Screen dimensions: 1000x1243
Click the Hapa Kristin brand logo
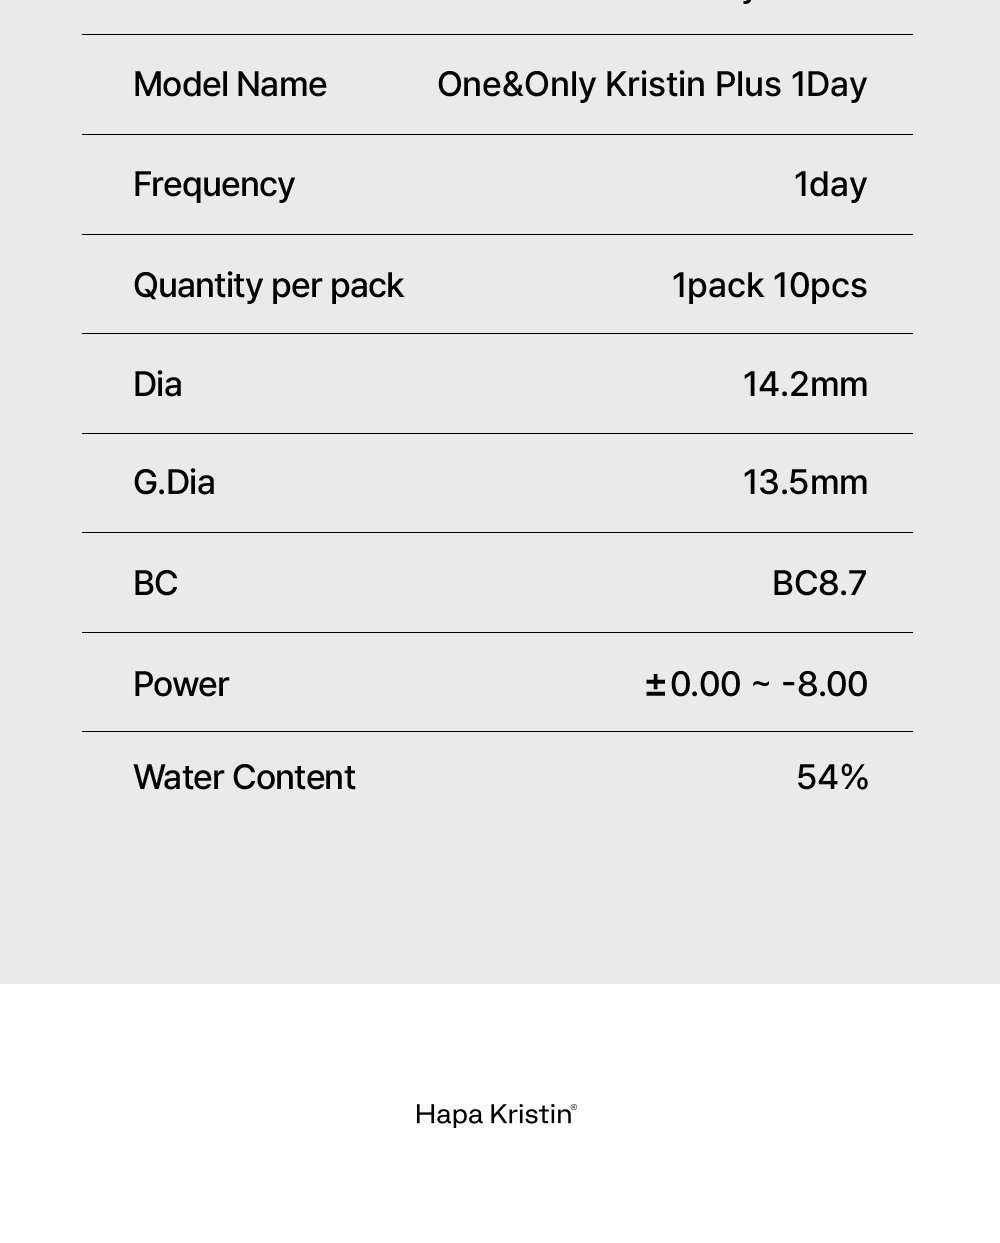pyautogui.click(x=496, y=1114)
